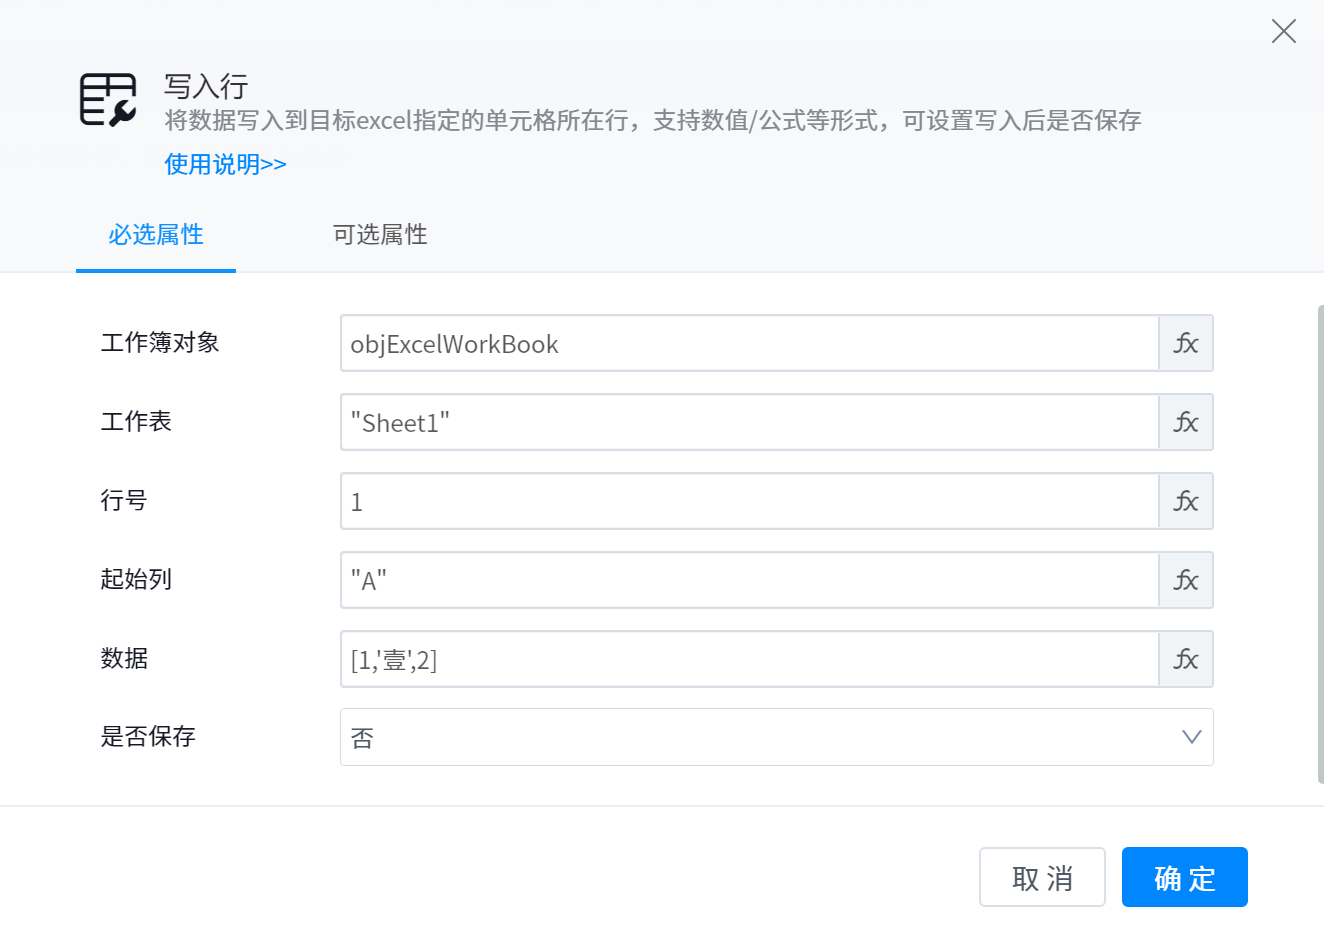Image resolution: width=1324 pixels, height=944 pixels.
Task: Click the objExcelWorkBook input field
Action: [x=749, y=343]
